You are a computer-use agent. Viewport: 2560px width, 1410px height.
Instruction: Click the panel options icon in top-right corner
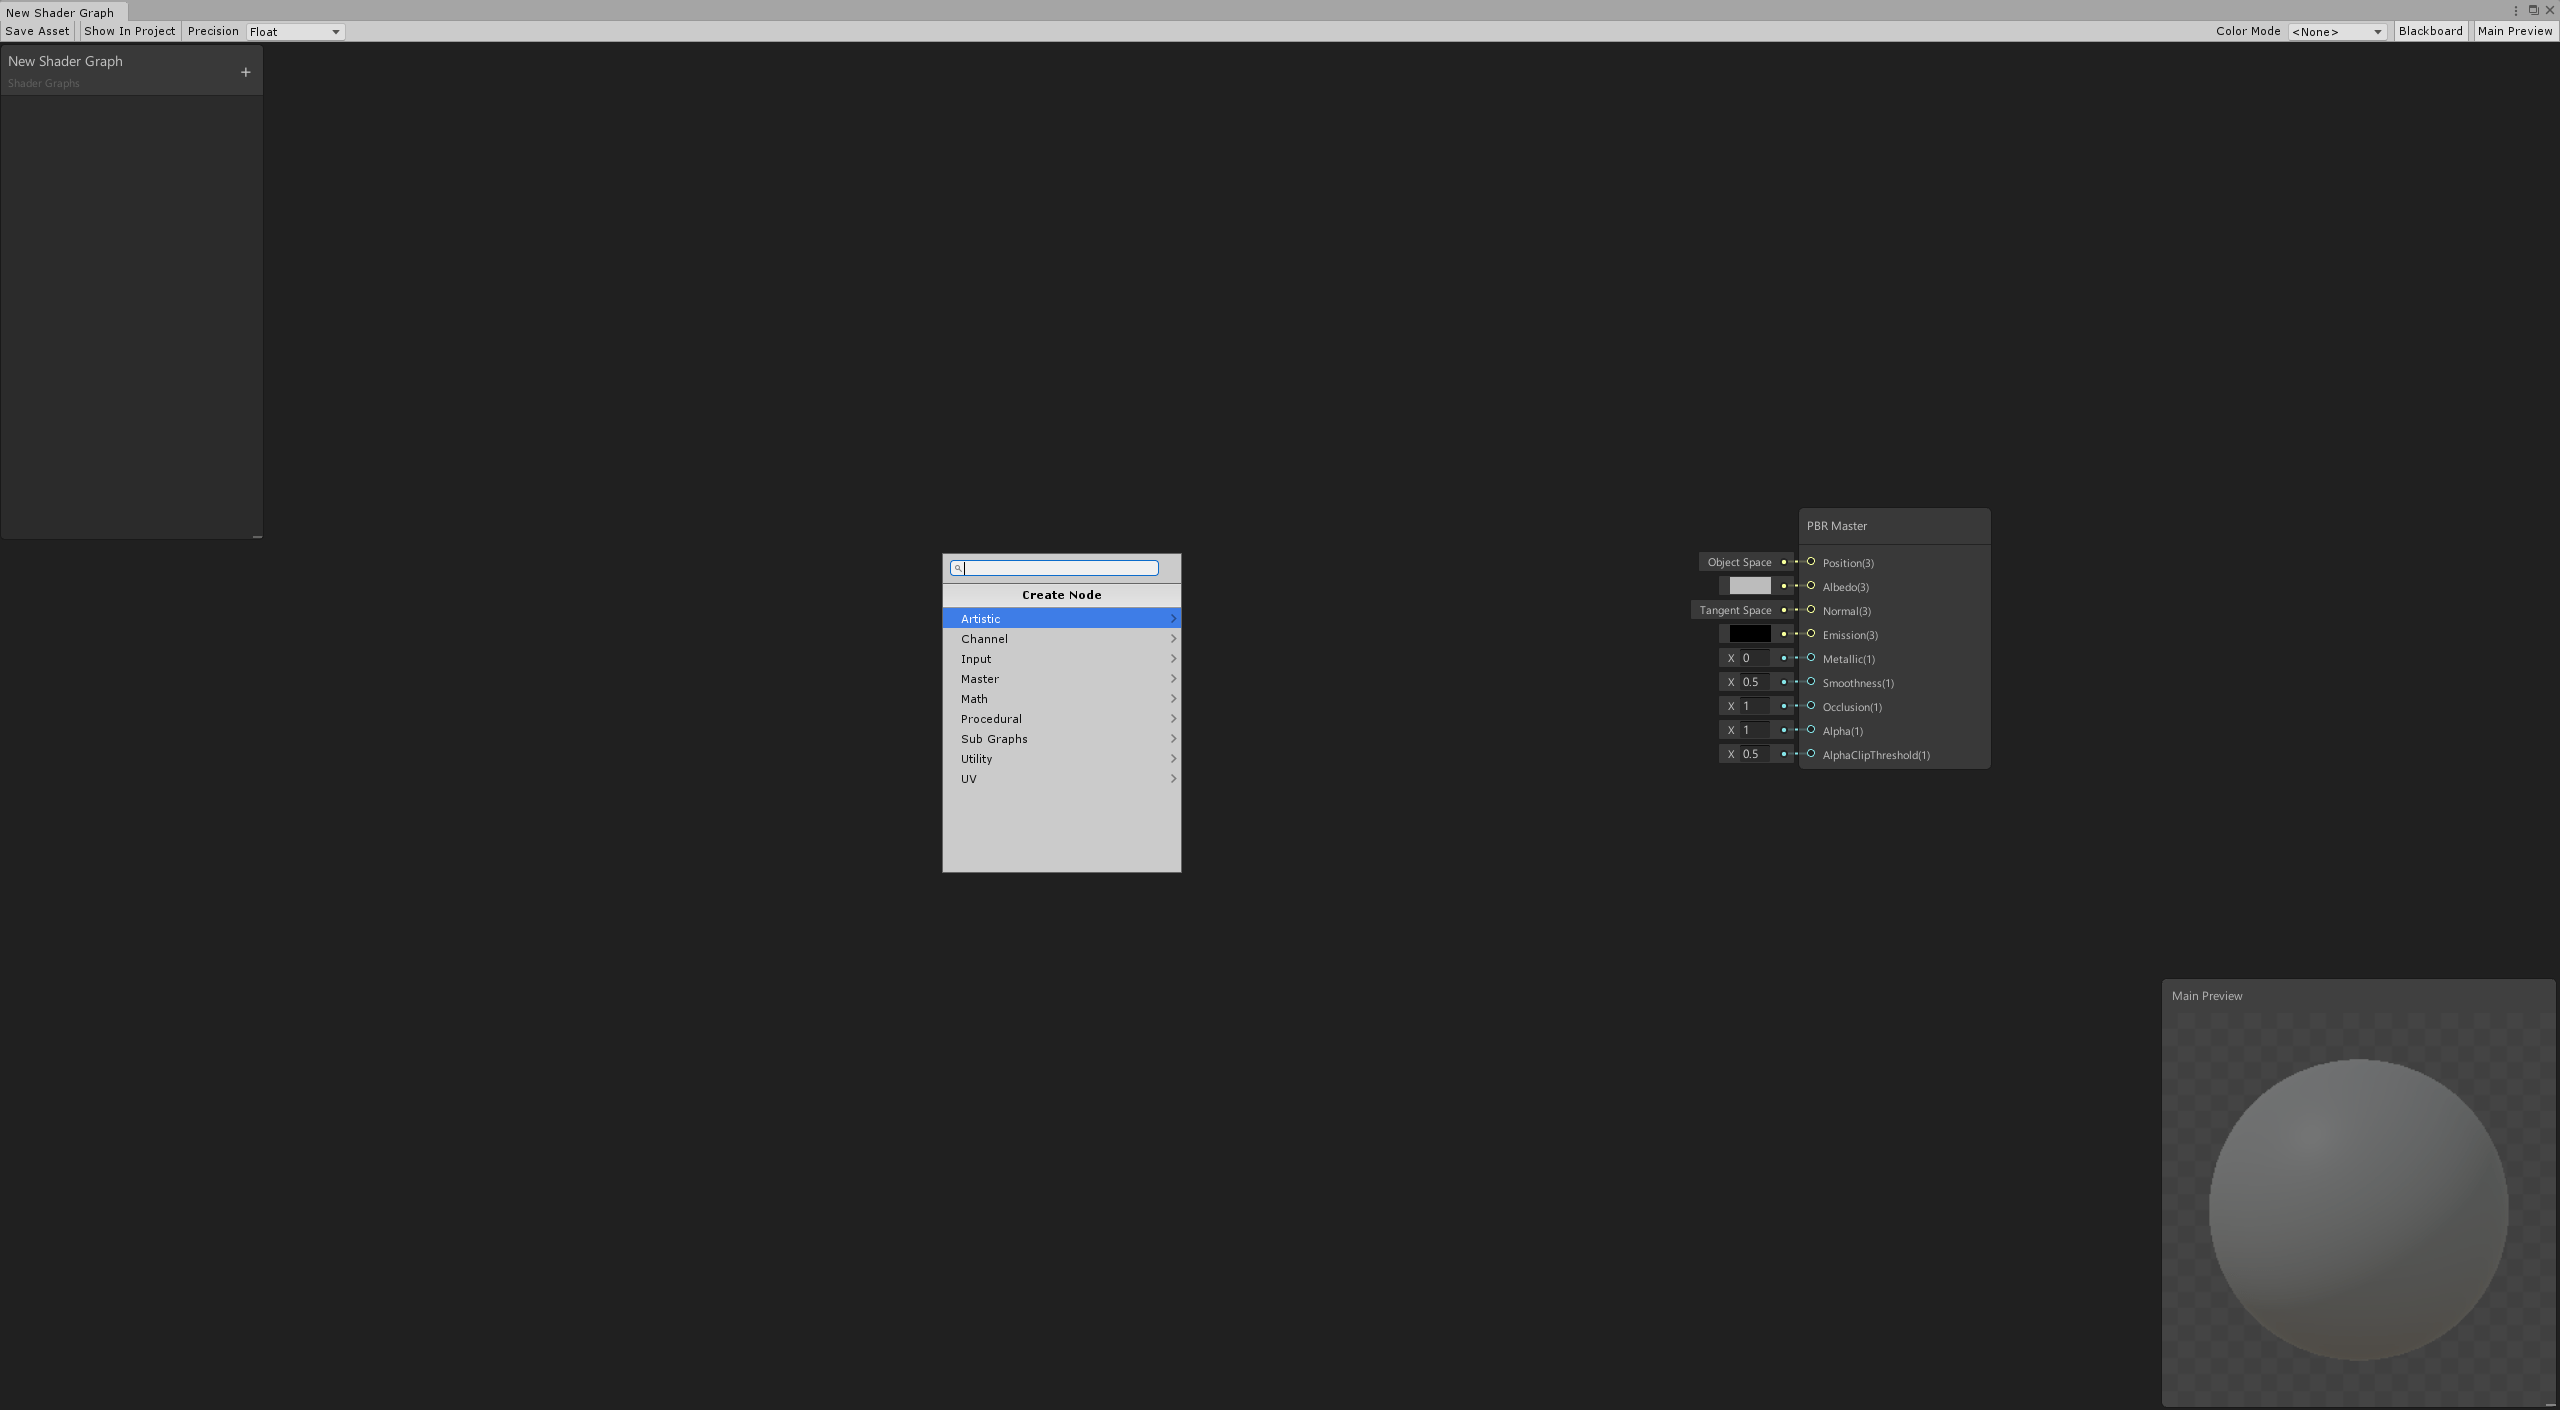[2518, 10]
